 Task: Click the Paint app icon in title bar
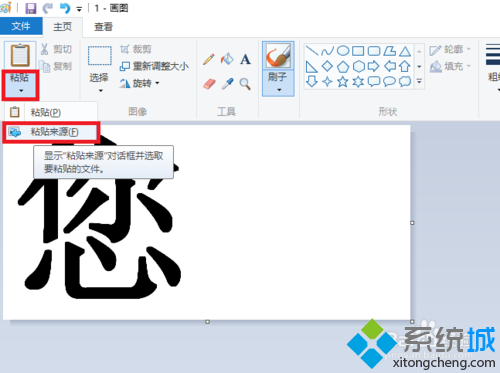[6, 7]
